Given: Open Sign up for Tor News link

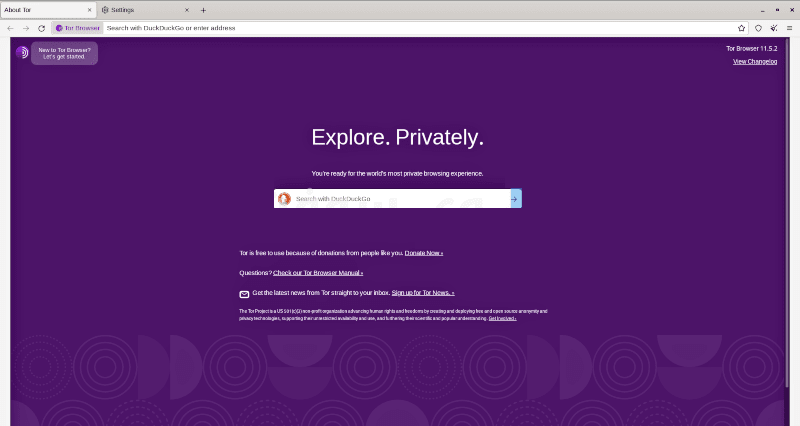Looking at the screenshot, I should [x=423, y=293].
